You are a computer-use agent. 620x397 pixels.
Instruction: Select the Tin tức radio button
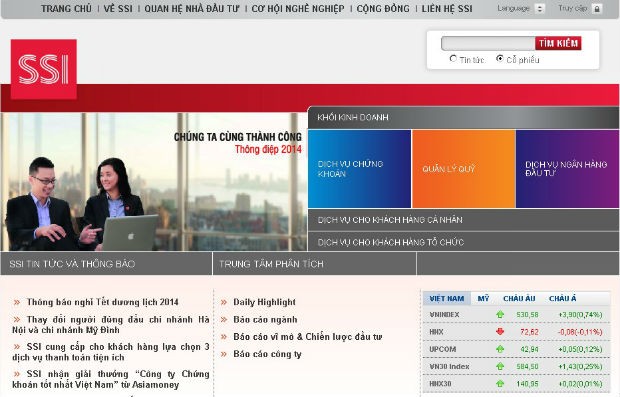[x=453, y=59]
